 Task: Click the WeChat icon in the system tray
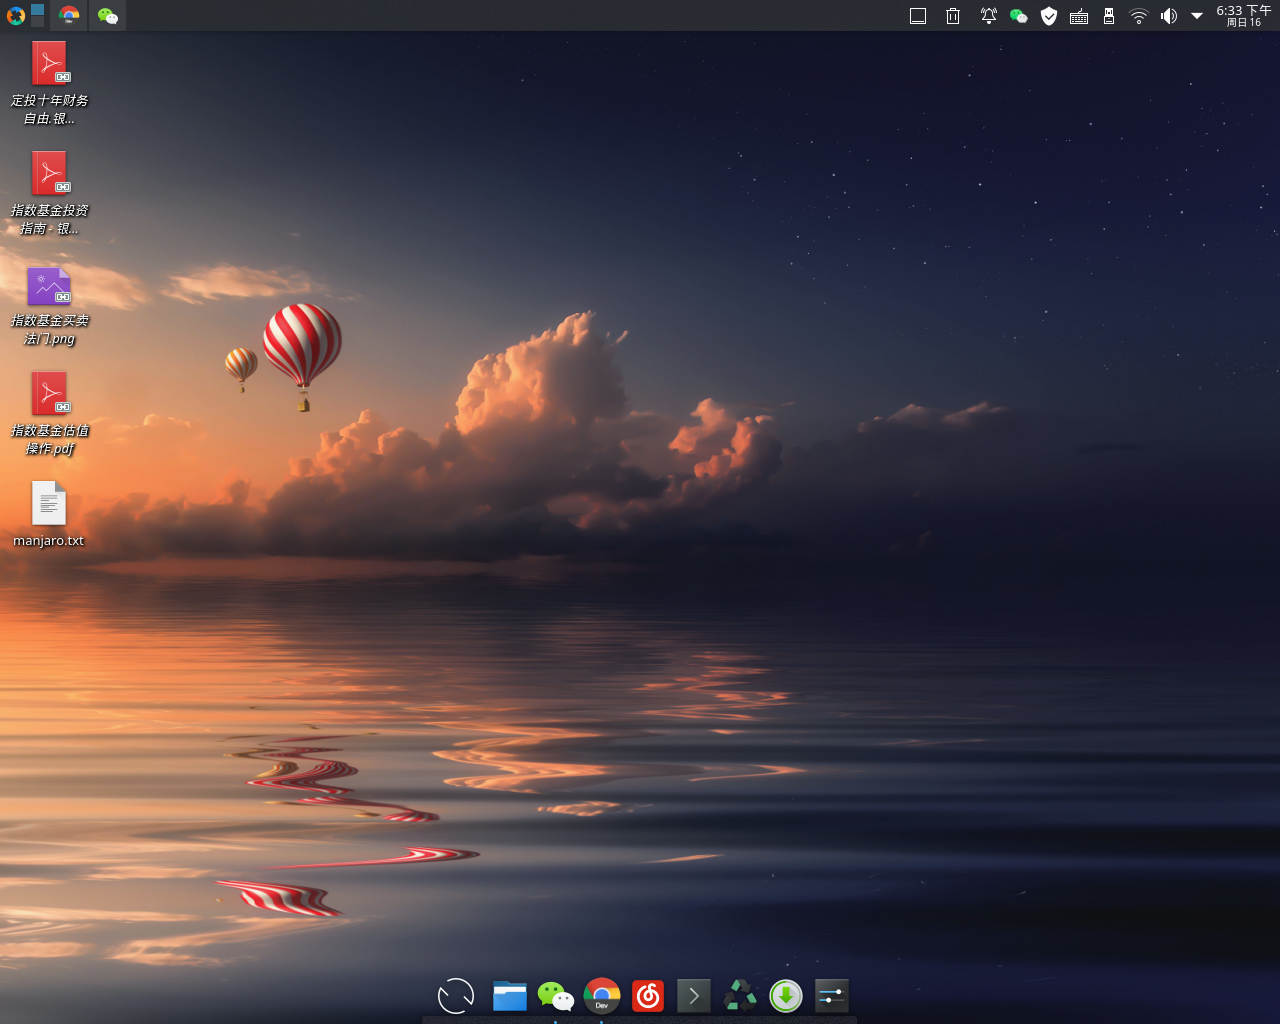click(1019, 16)
